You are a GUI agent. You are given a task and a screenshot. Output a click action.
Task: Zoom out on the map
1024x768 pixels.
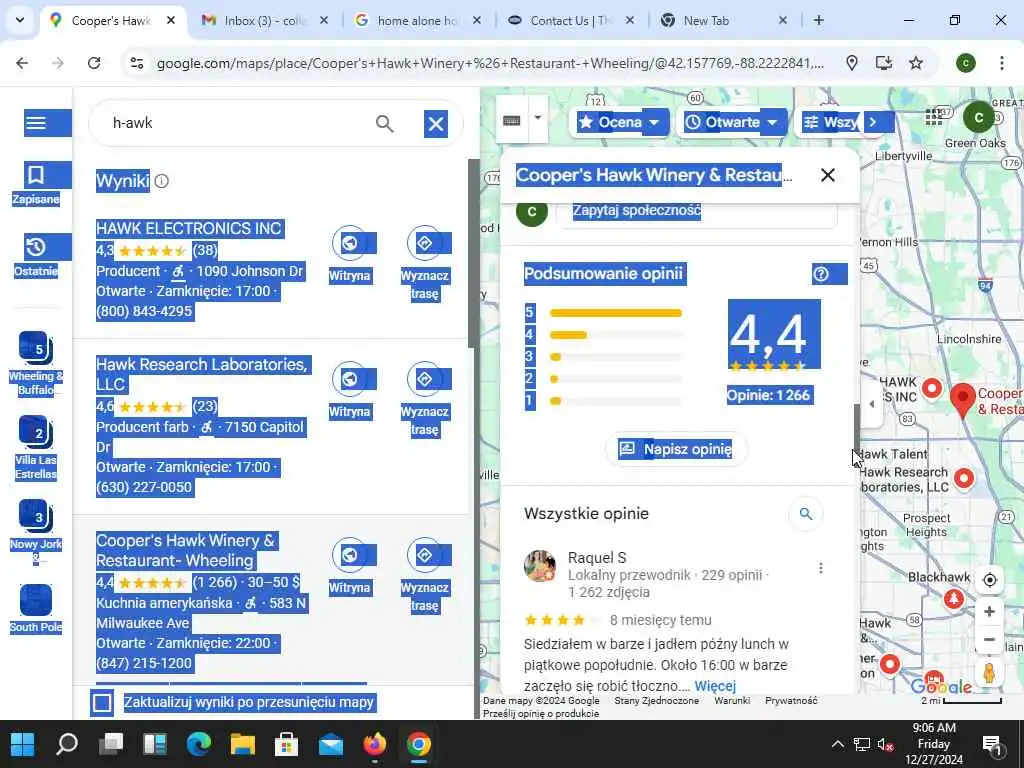pyautogui.click(x=989, y=639)
